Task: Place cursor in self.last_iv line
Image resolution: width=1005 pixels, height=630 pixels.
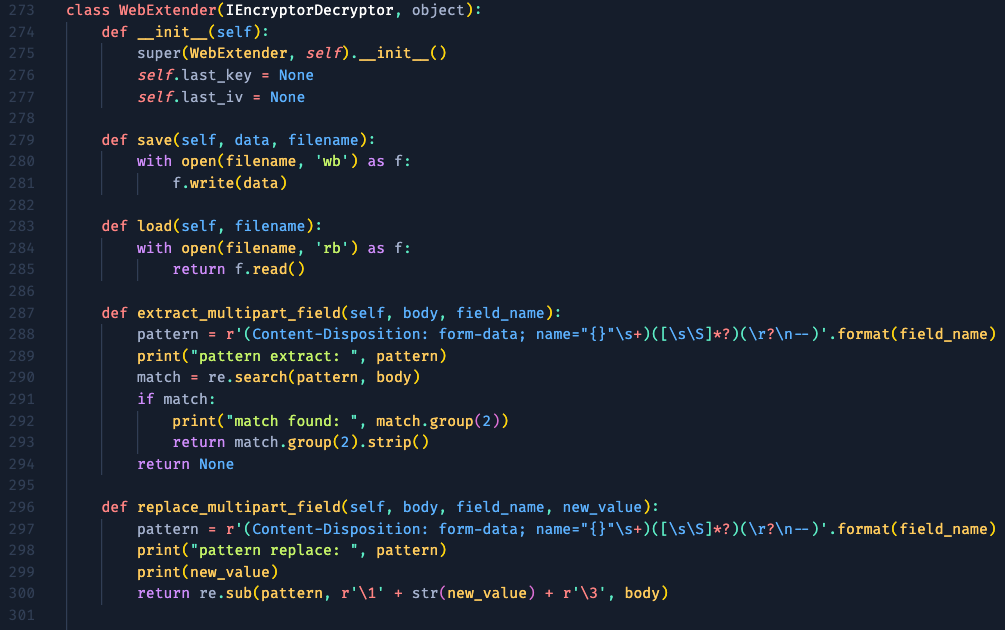Action: point(220,97)
